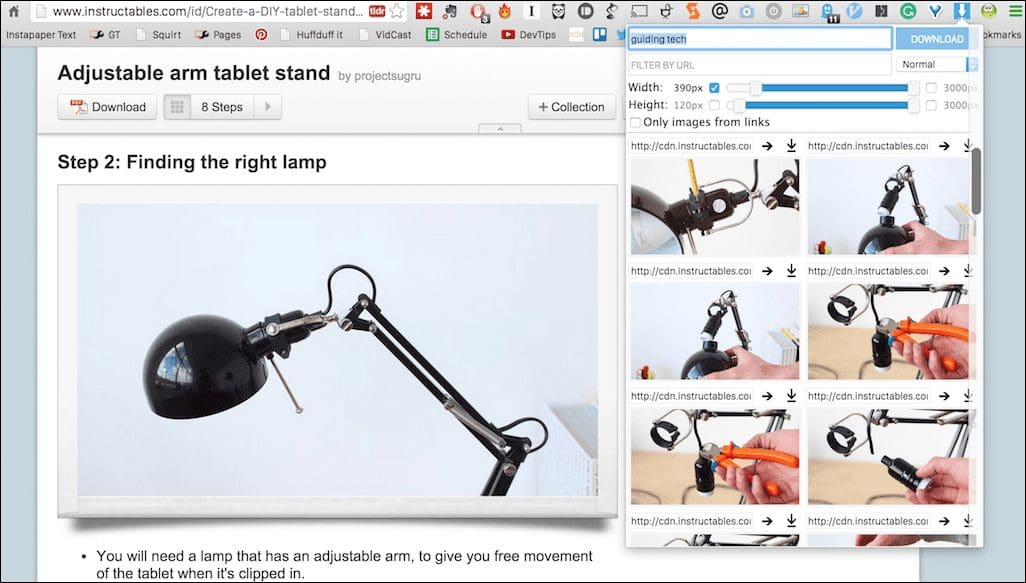The width and height of the screenshot is (1026, 583).
Task: Click the browser address bar URL
Action: pyautogui.click(x=208, y=11)
